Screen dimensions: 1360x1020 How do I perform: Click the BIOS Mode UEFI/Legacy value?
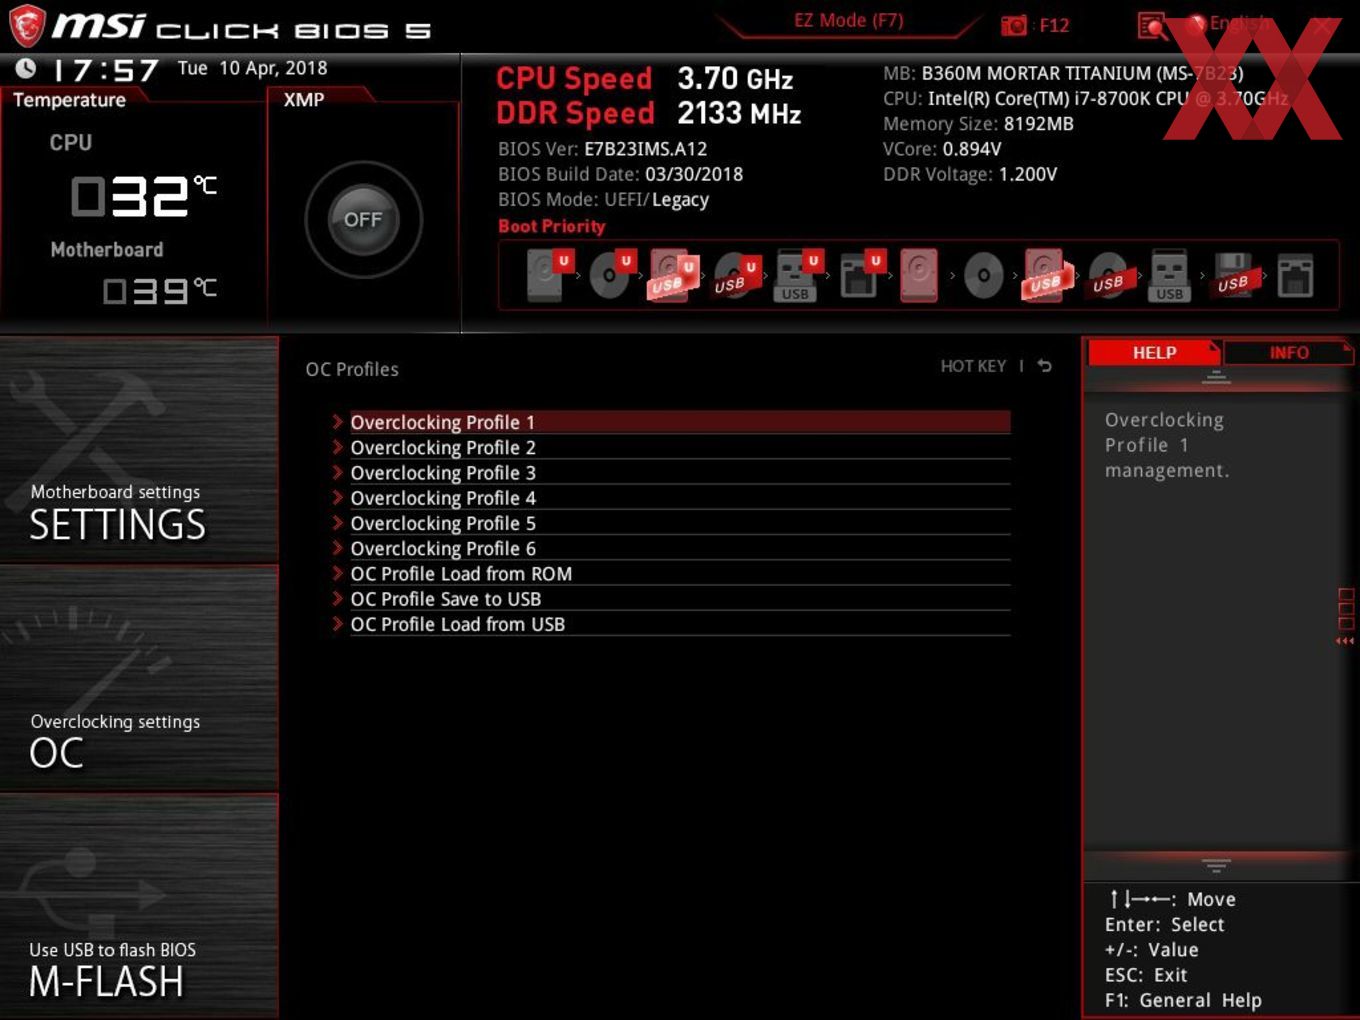657,199
